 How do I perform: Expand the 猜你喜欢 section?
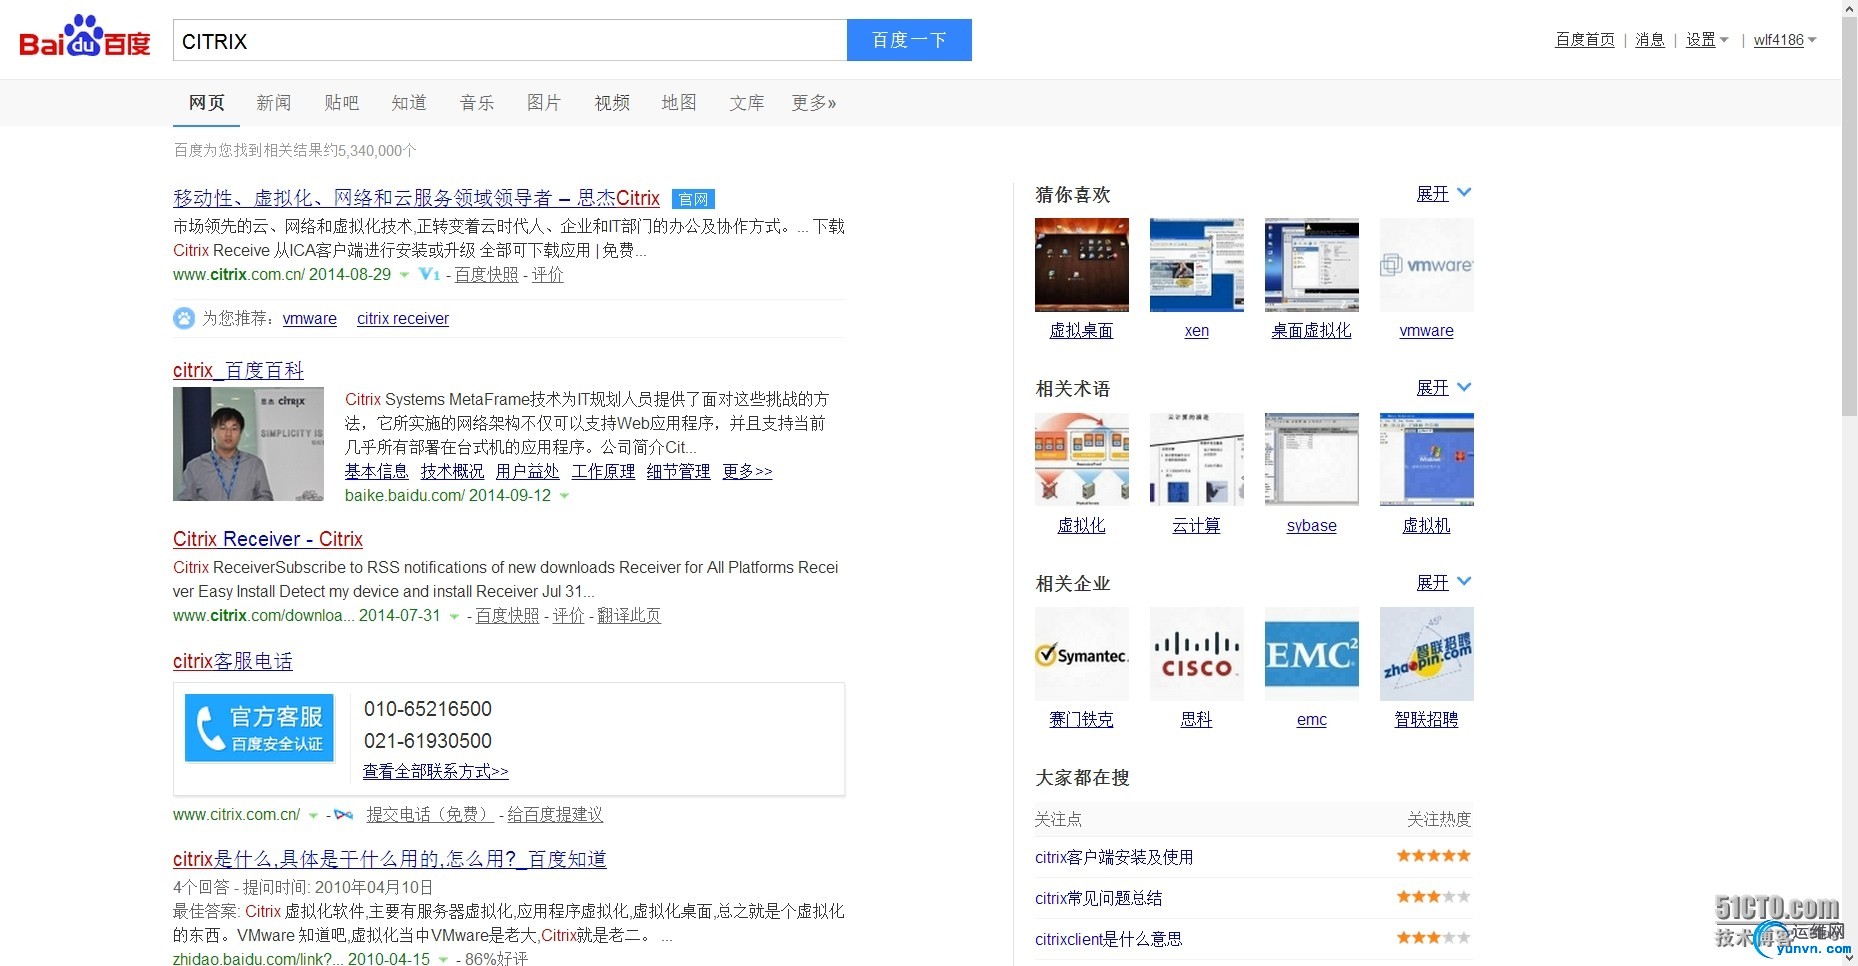click(1443, 193)
